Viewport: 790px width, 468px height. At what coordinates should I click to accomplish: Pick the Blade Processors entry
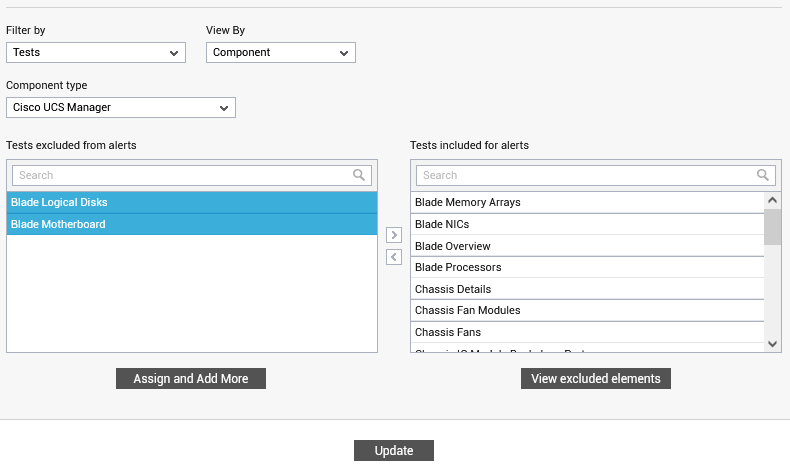[x=587, y=268]
